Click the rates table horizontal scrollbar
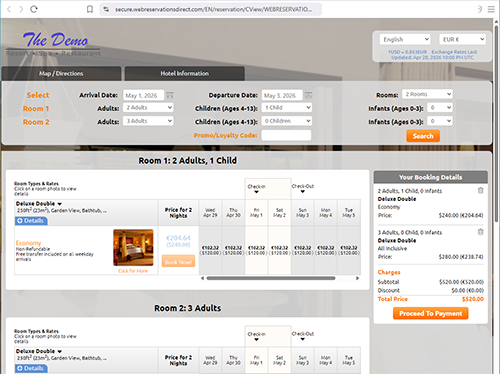The width and height of the screenshot is (500, 374). (x=271, y=278)
